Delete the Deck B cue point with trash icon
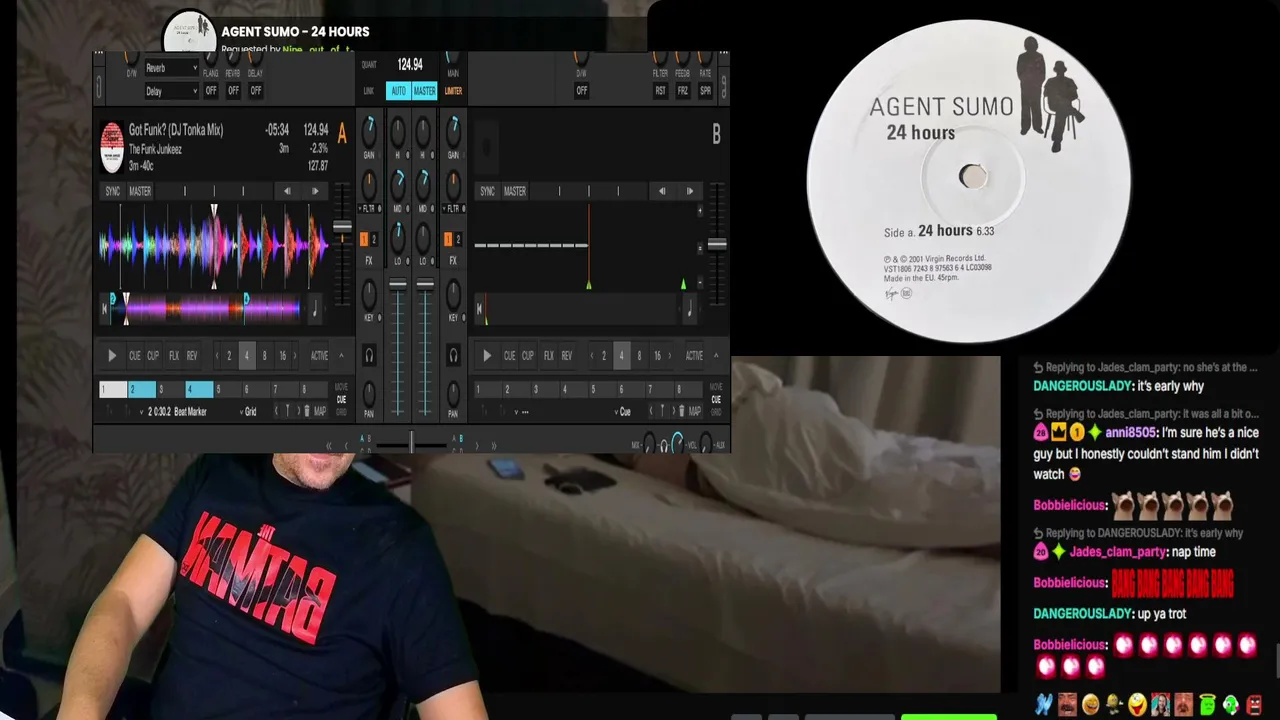This screenshot has width=1280, height=720. pos(681,411)
